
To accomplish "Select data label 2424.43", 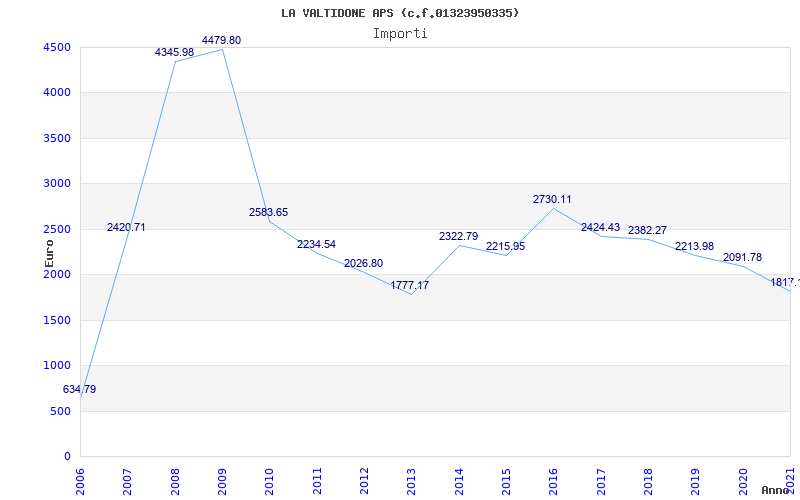I will coord(601,228).
